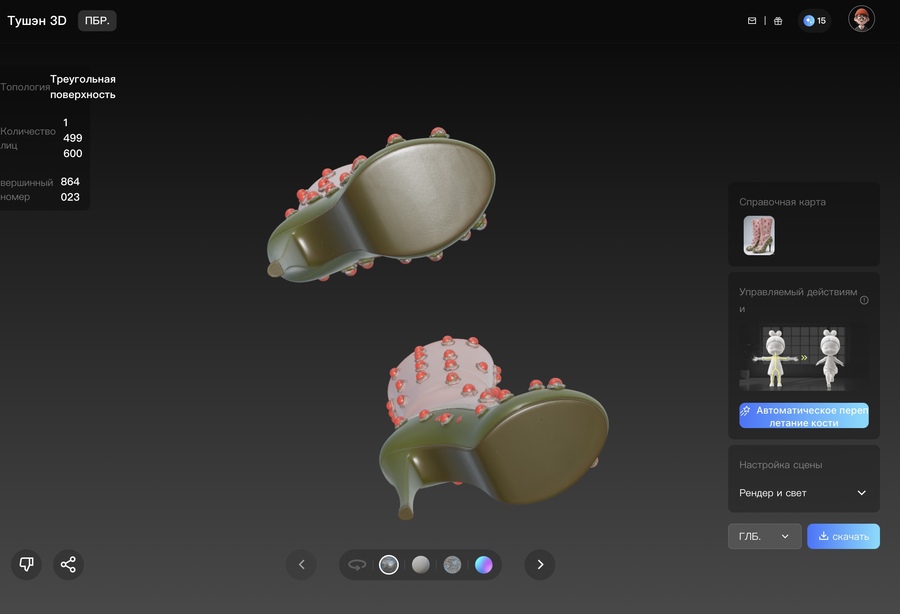Click the Автоматическое переплетание кости button

click(x=804, y=416)
